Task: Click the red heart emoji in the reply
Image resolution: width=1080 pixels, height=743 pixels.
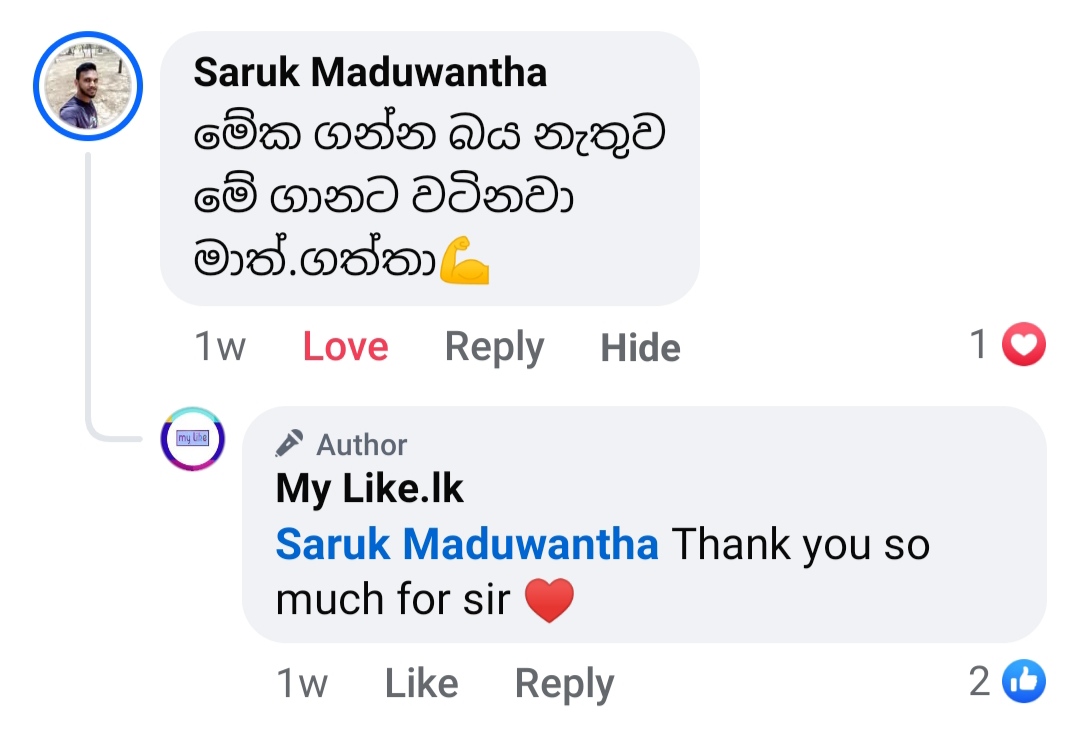Action: click(549, 601)
